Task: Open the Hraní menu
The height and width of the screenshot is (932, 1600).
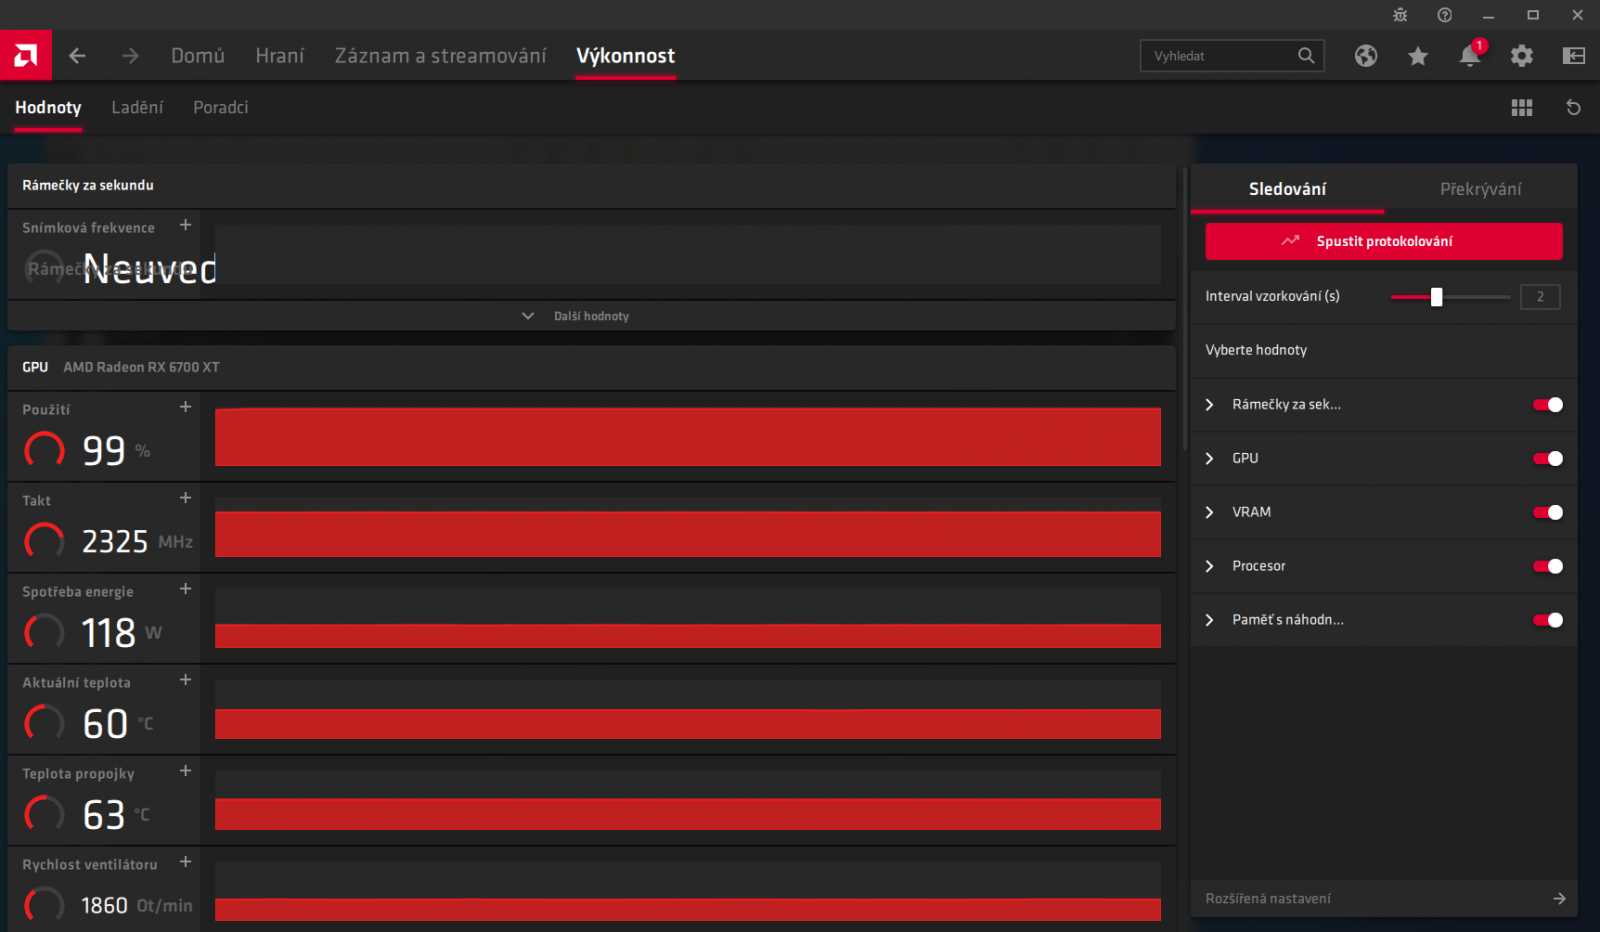Action: (280, 56)
